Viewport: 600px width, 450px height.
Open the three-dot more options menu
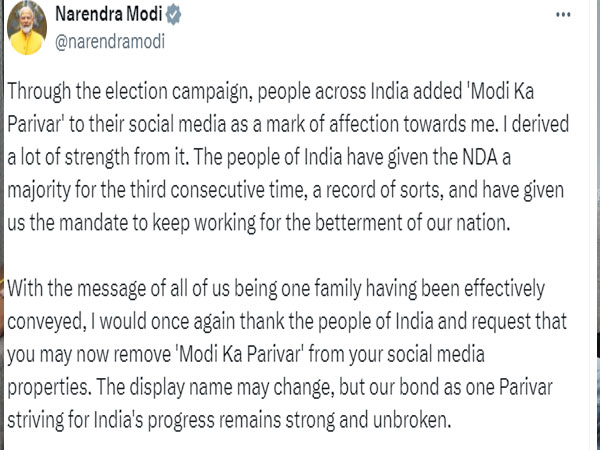563,15
